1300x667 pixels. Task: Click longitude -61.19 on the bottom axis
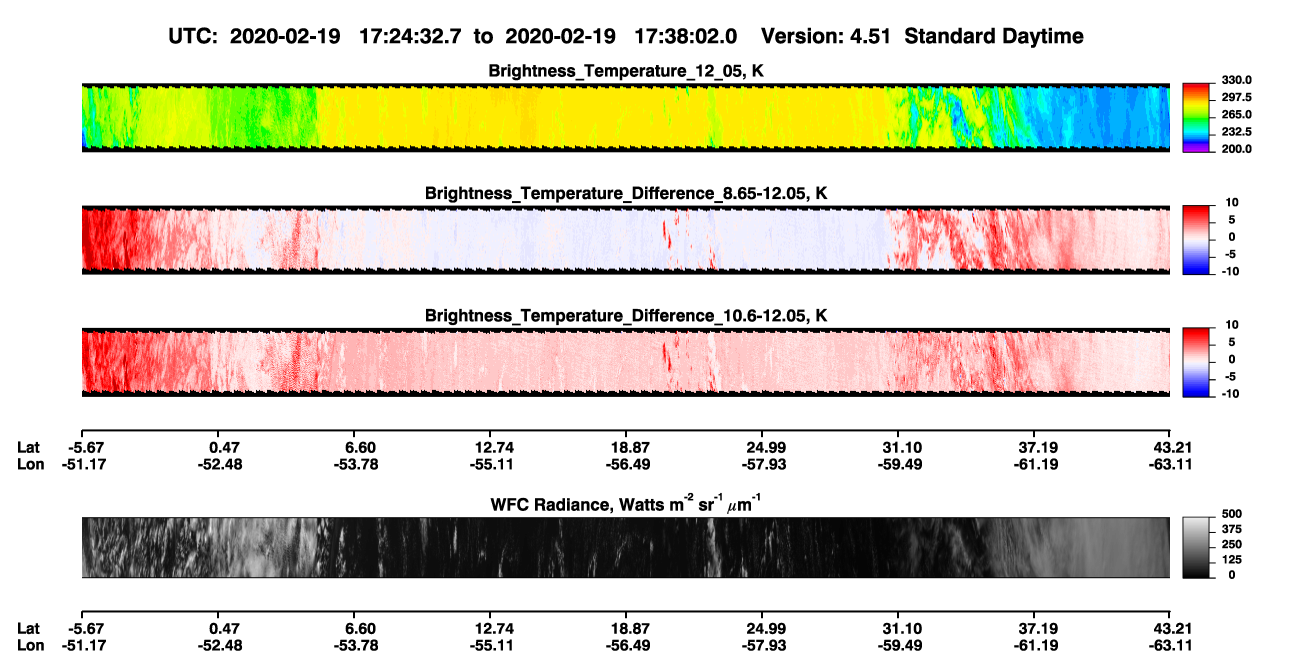coord(1035,645)
